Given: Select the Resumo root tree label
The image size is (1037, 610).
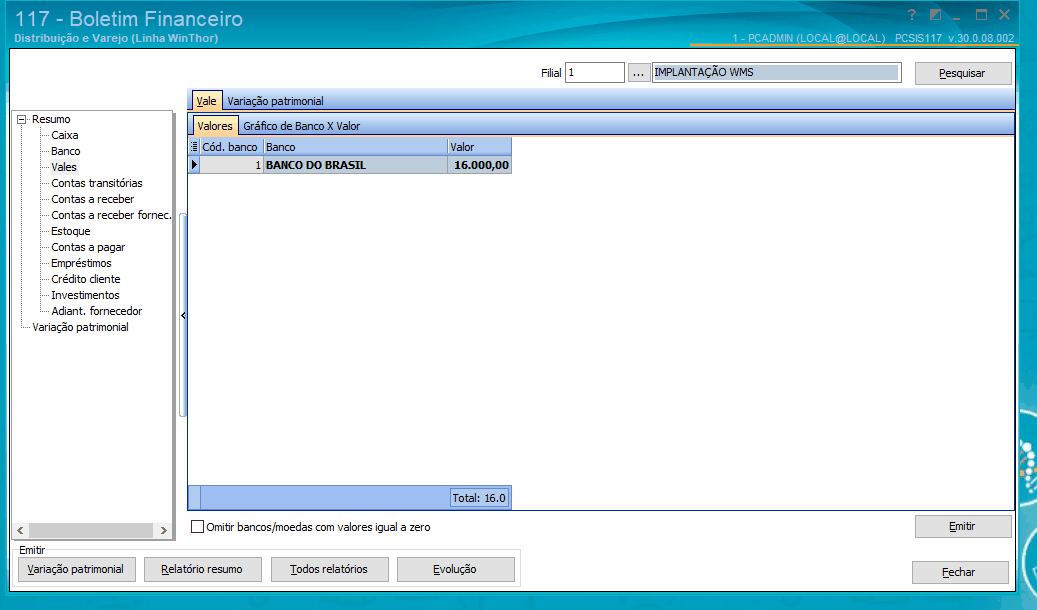Looking at the screenshot, I should pyautogui.click(x=51, y=119).
